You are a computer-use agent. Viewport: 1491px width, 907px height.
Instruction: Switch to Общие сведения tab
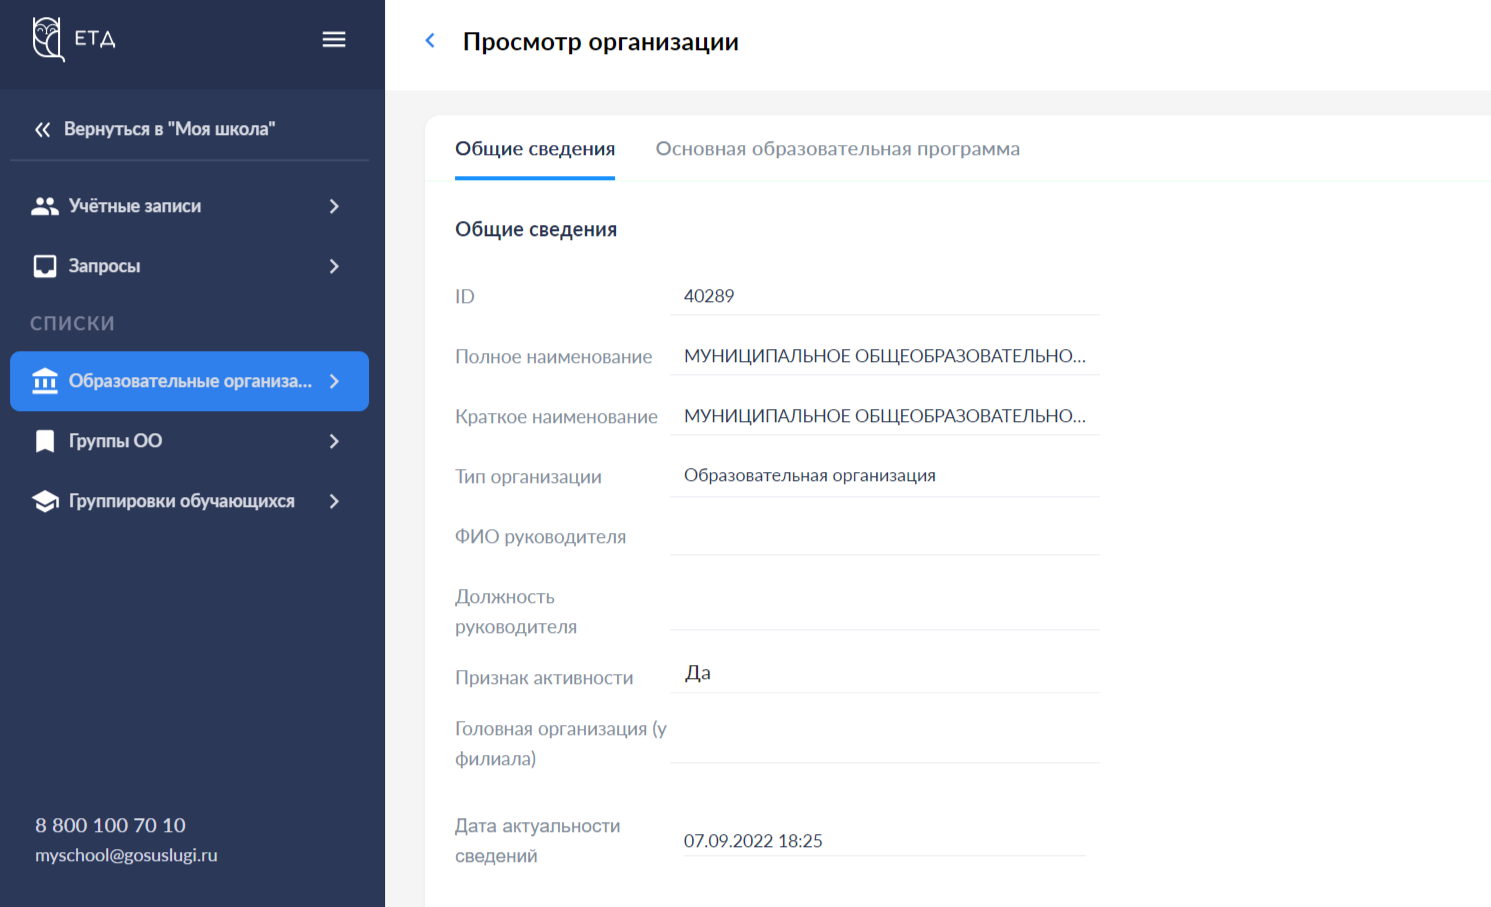[535, 149]
